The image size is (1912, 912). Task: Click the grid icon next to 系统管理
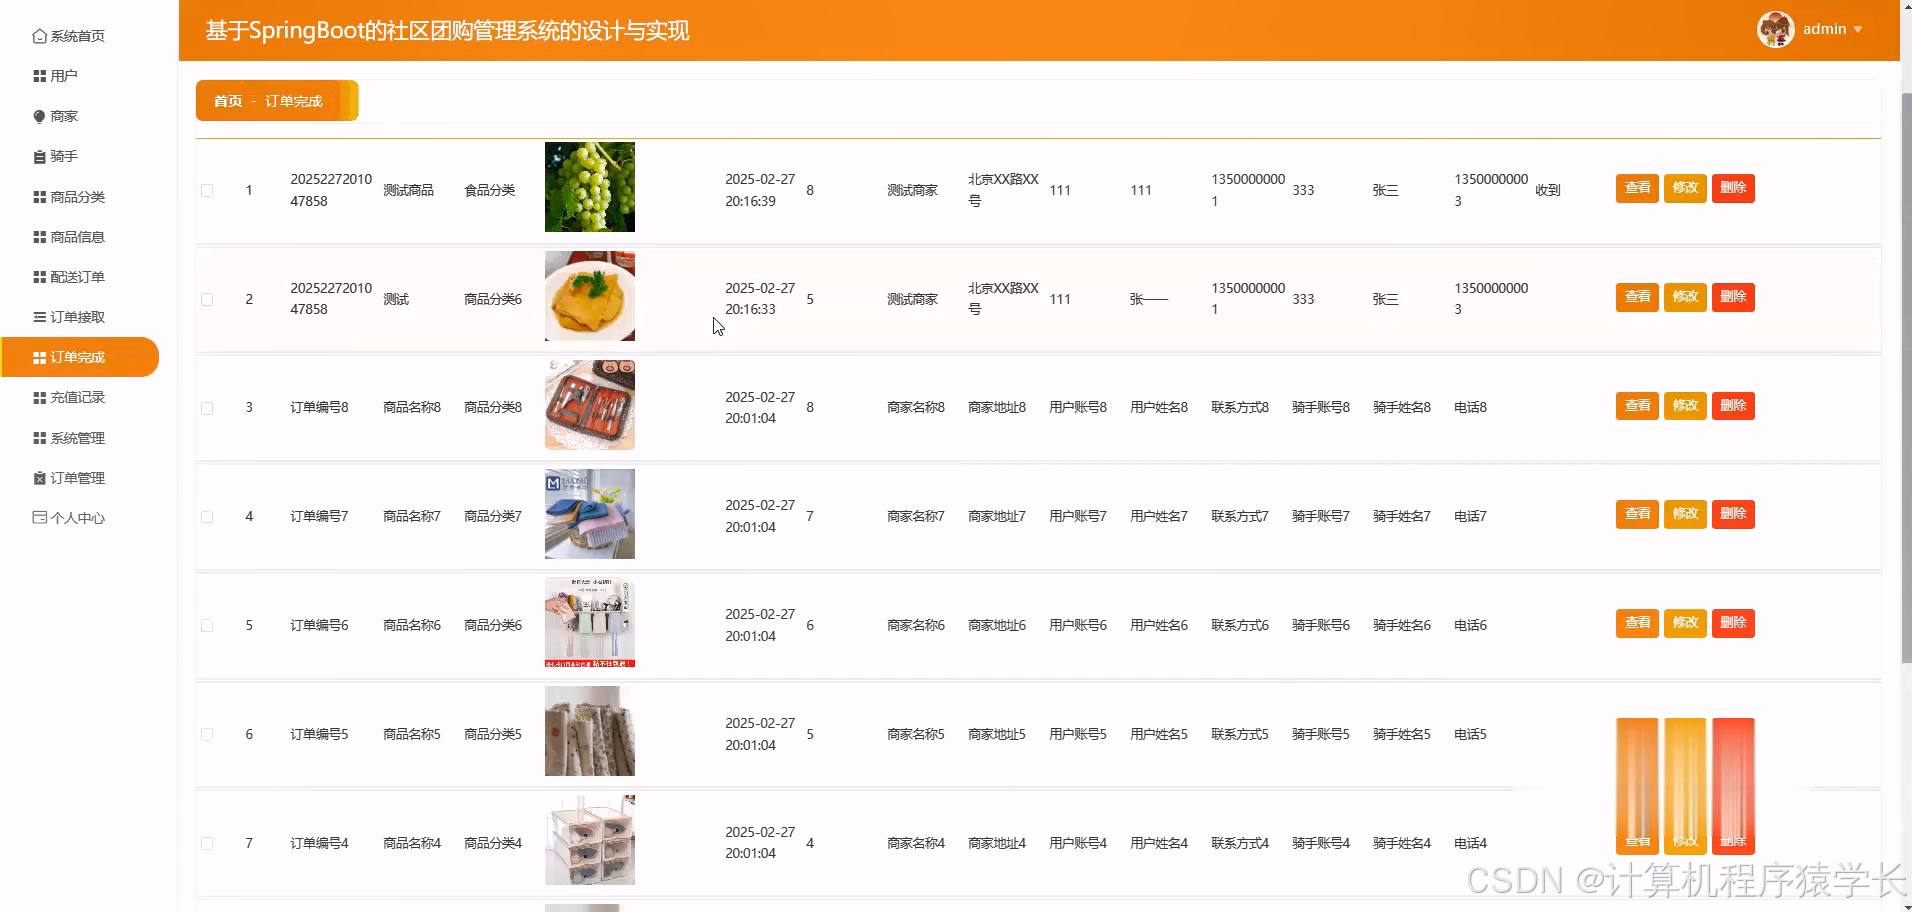(x=39, y=438)
